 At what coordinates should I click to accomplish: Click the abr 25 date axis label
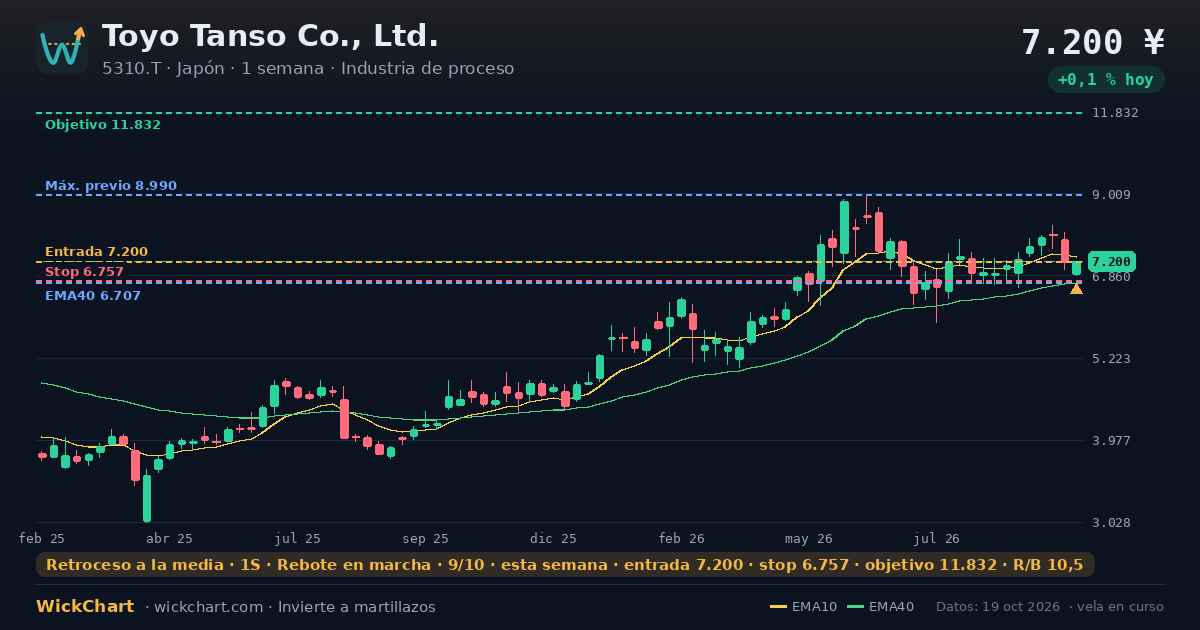pyautogui.click(x=170, y=538)
